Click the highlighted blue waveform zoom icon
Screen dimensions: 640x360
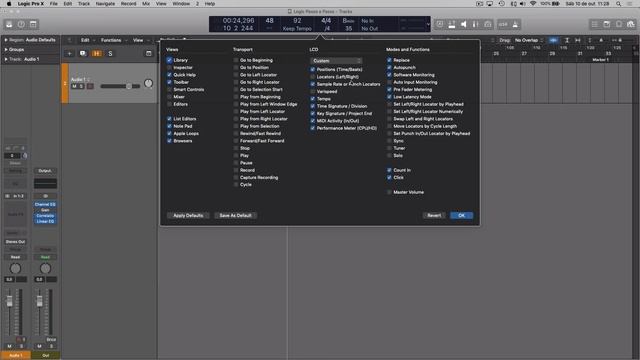553,40
